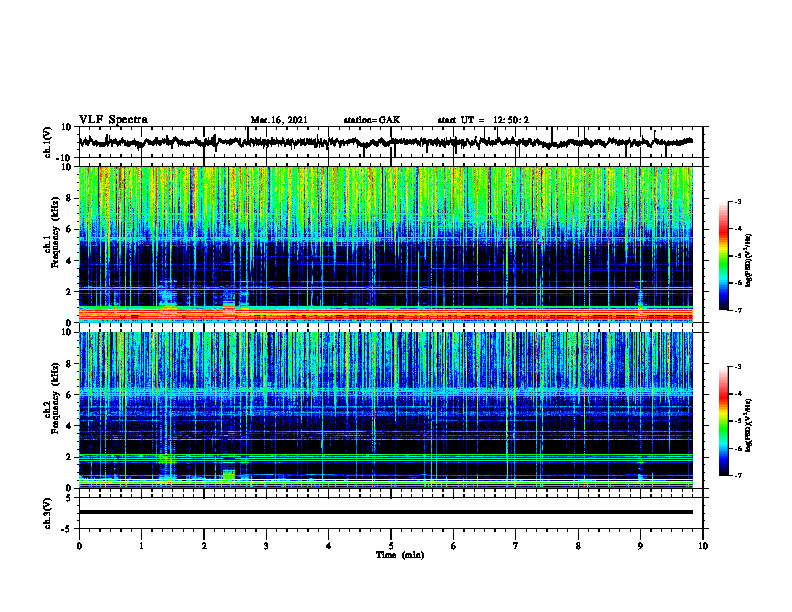
Task: Click the "-7" tick on ch.2 colorbar
Action: pyautogui.click(x=737, y=475)
